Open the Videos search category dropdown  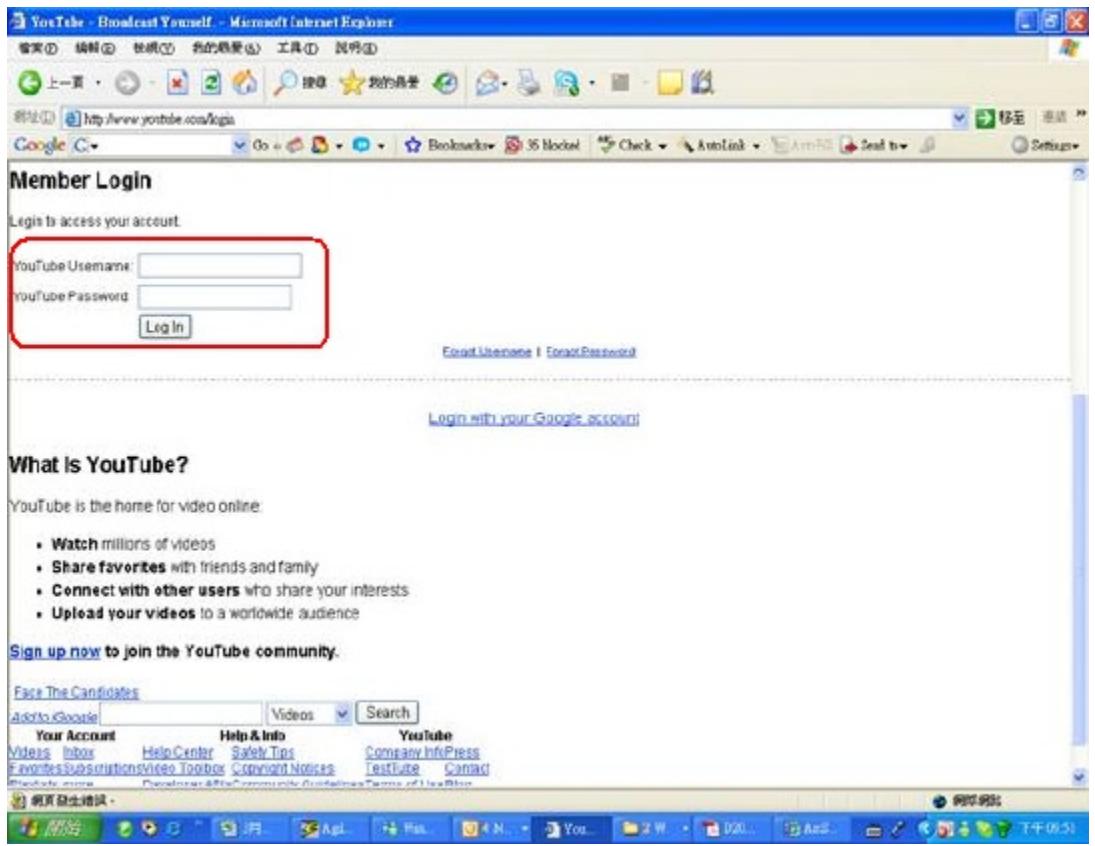tap(308, 714)
